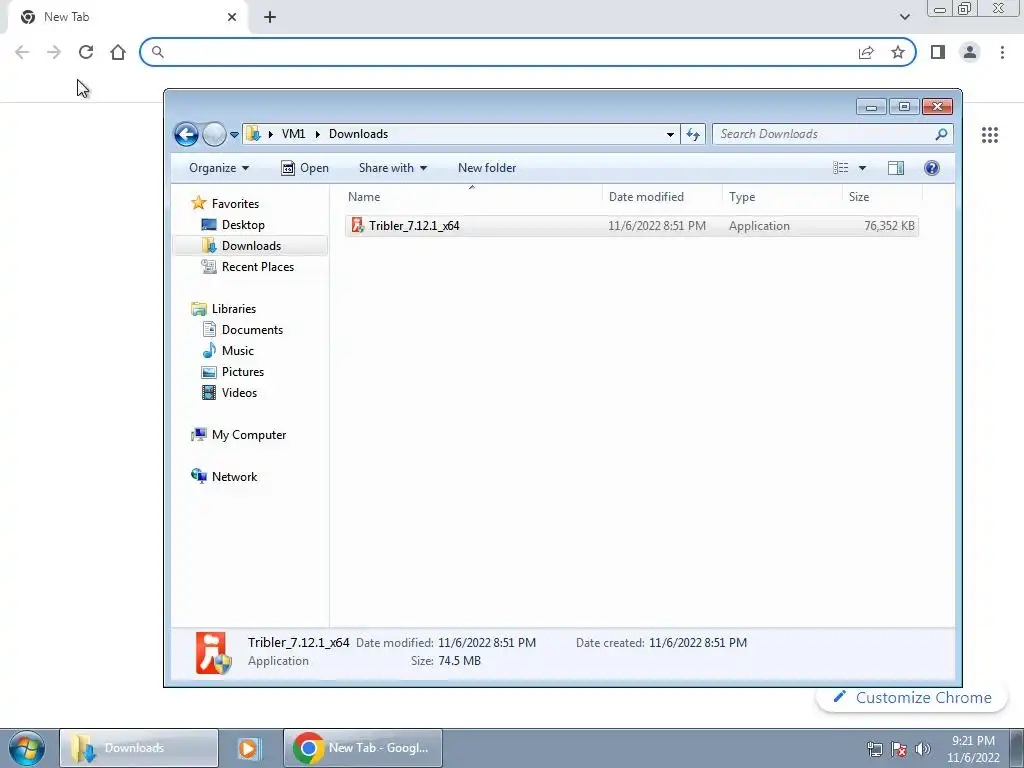Bookmark this tab with the star
This screenshot has width=1024, height=768.
[x=898, y=52]
